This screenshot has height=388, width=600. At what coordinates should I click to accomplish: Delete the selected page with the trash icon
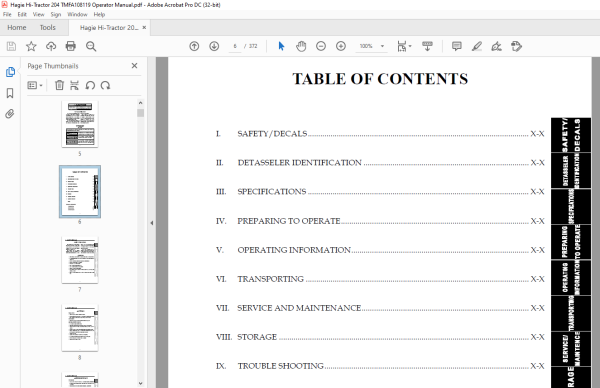click(59, 85)
